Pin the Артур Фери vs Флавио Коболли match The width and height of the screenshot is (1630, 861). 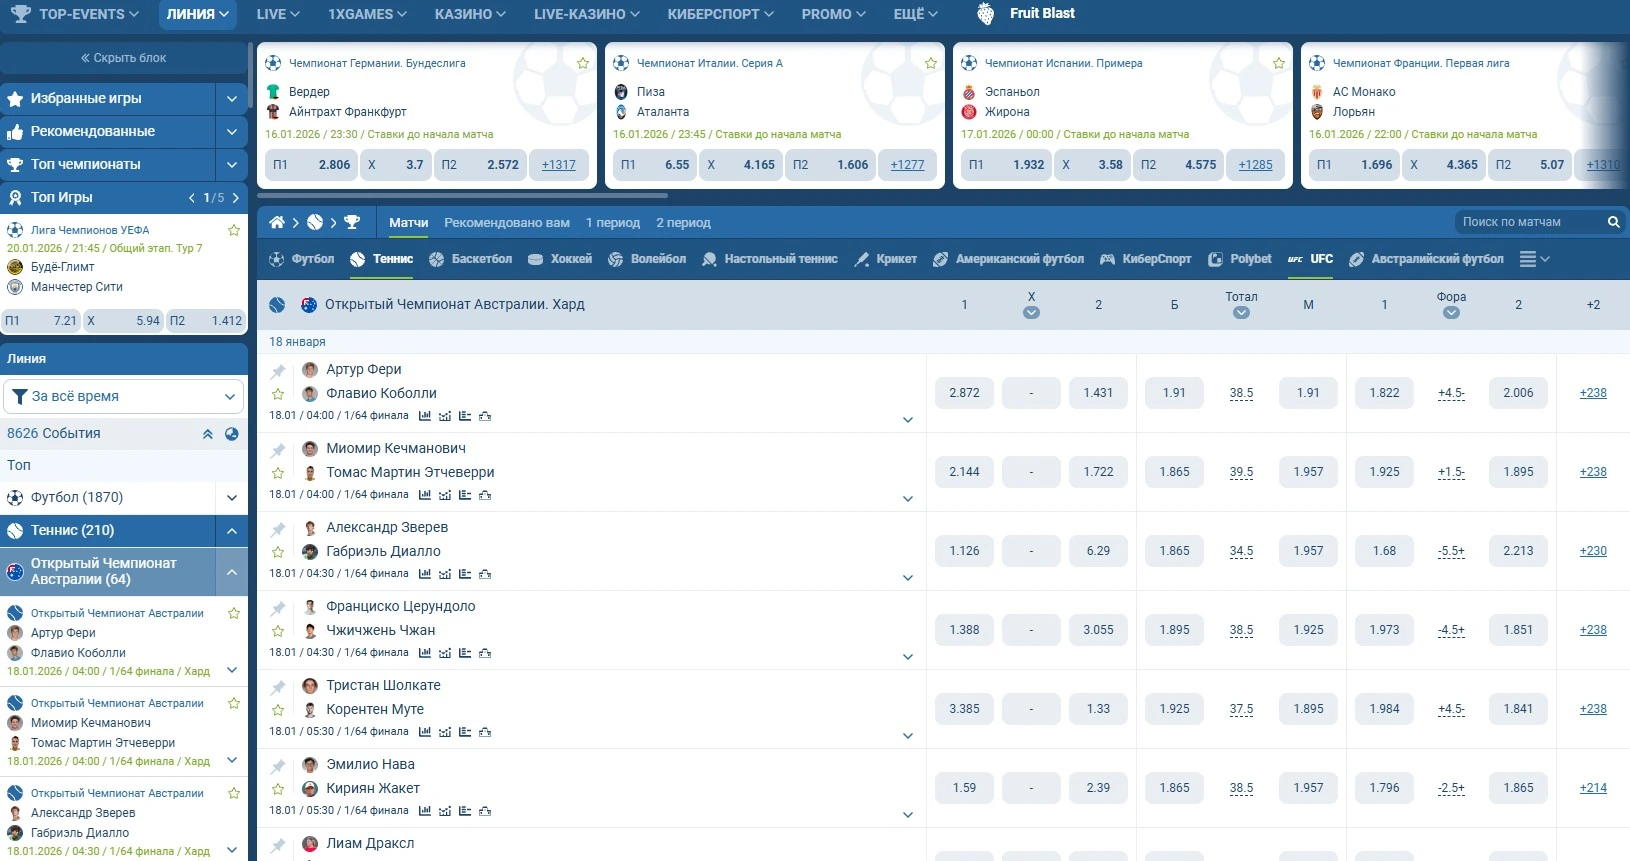click(x=278, y=371)
